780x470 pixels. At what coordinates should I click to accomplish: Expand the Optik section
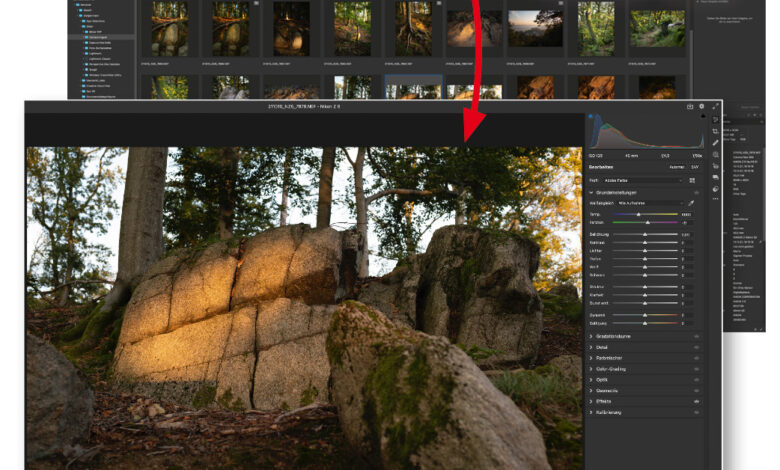point(603,379)
